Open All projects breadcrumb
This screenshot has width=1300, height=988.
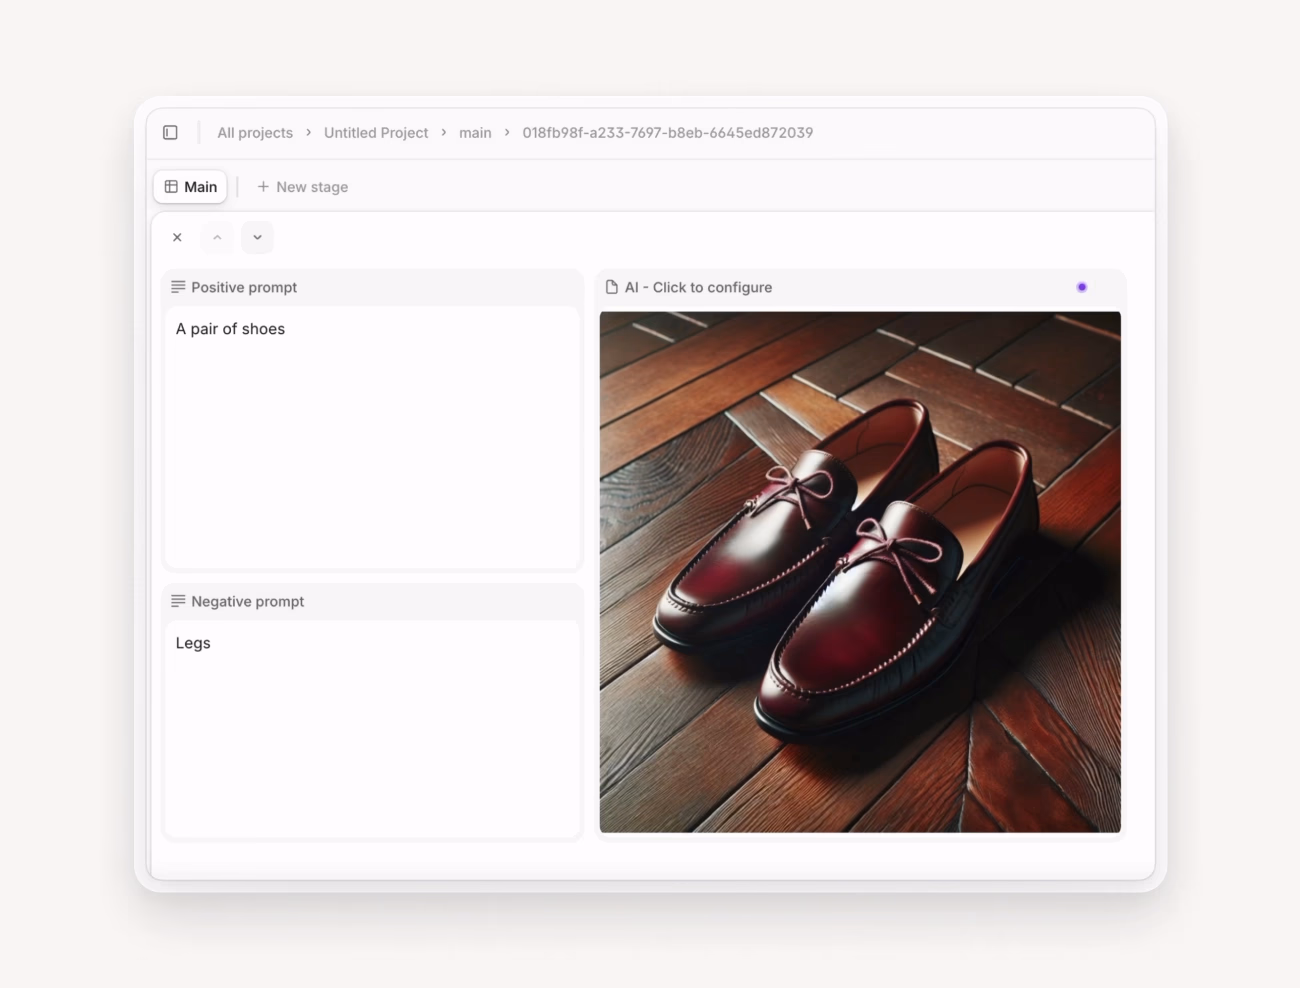click(x=255, y=133)
